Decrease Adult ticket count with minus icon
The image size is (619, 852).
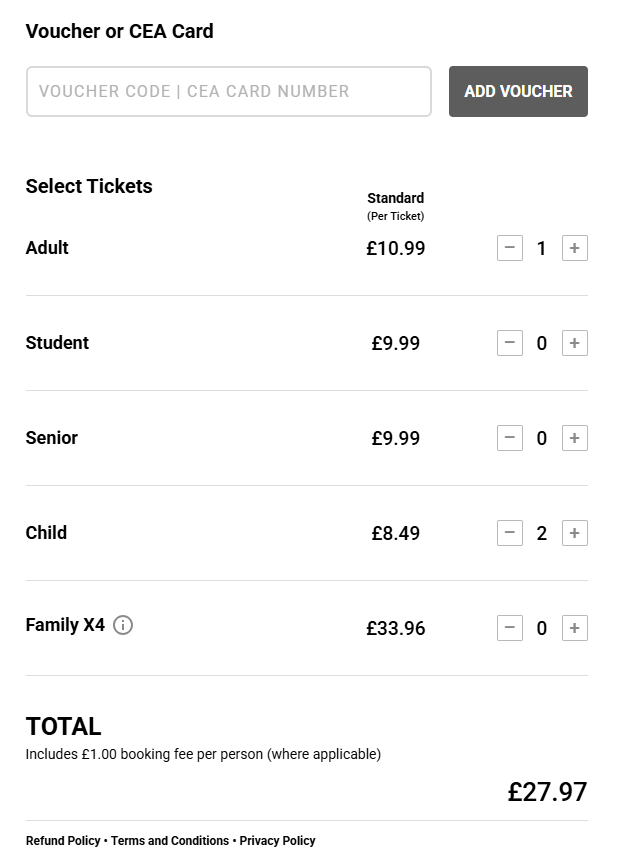tap(510, 248)
